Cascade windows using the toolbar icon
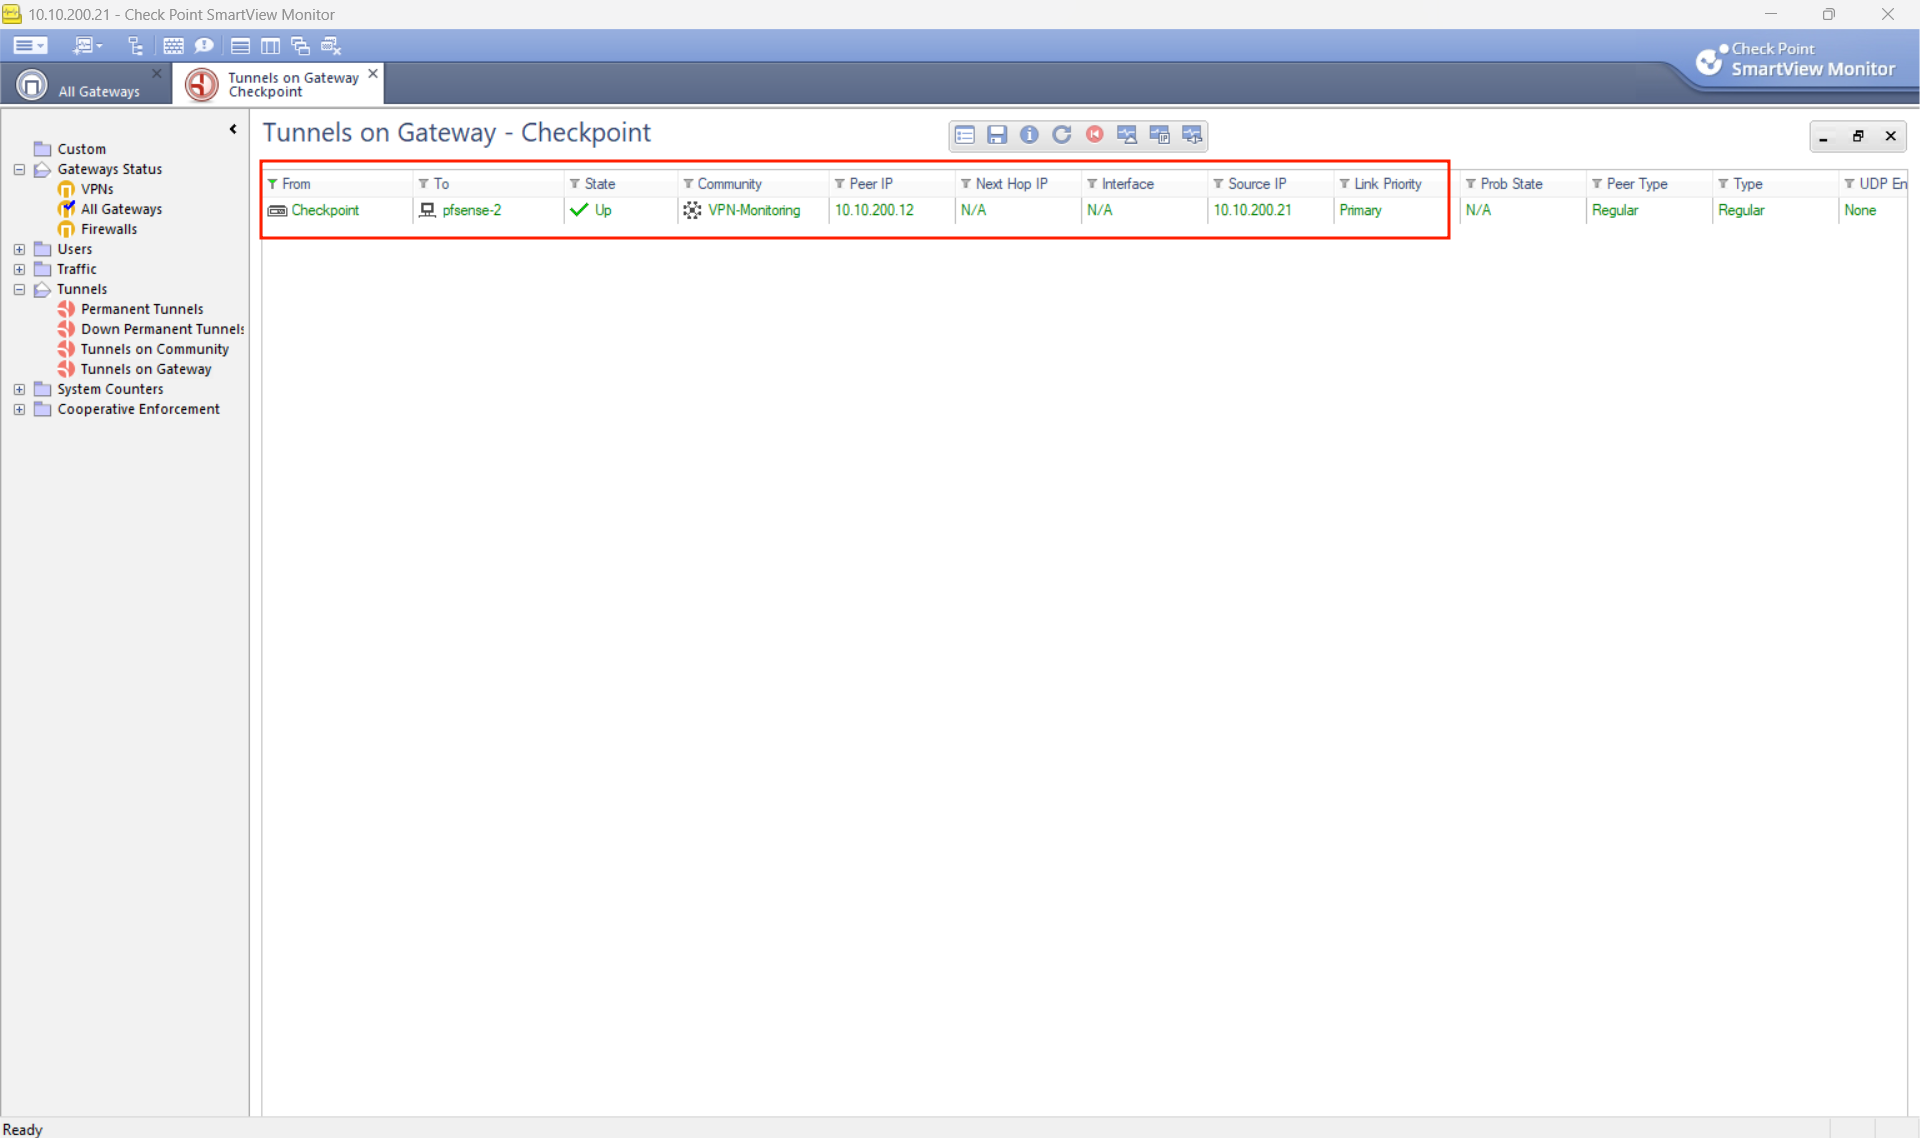Image resolution: width=1920 pixels, height=1138 pixels. pos(300,46)
